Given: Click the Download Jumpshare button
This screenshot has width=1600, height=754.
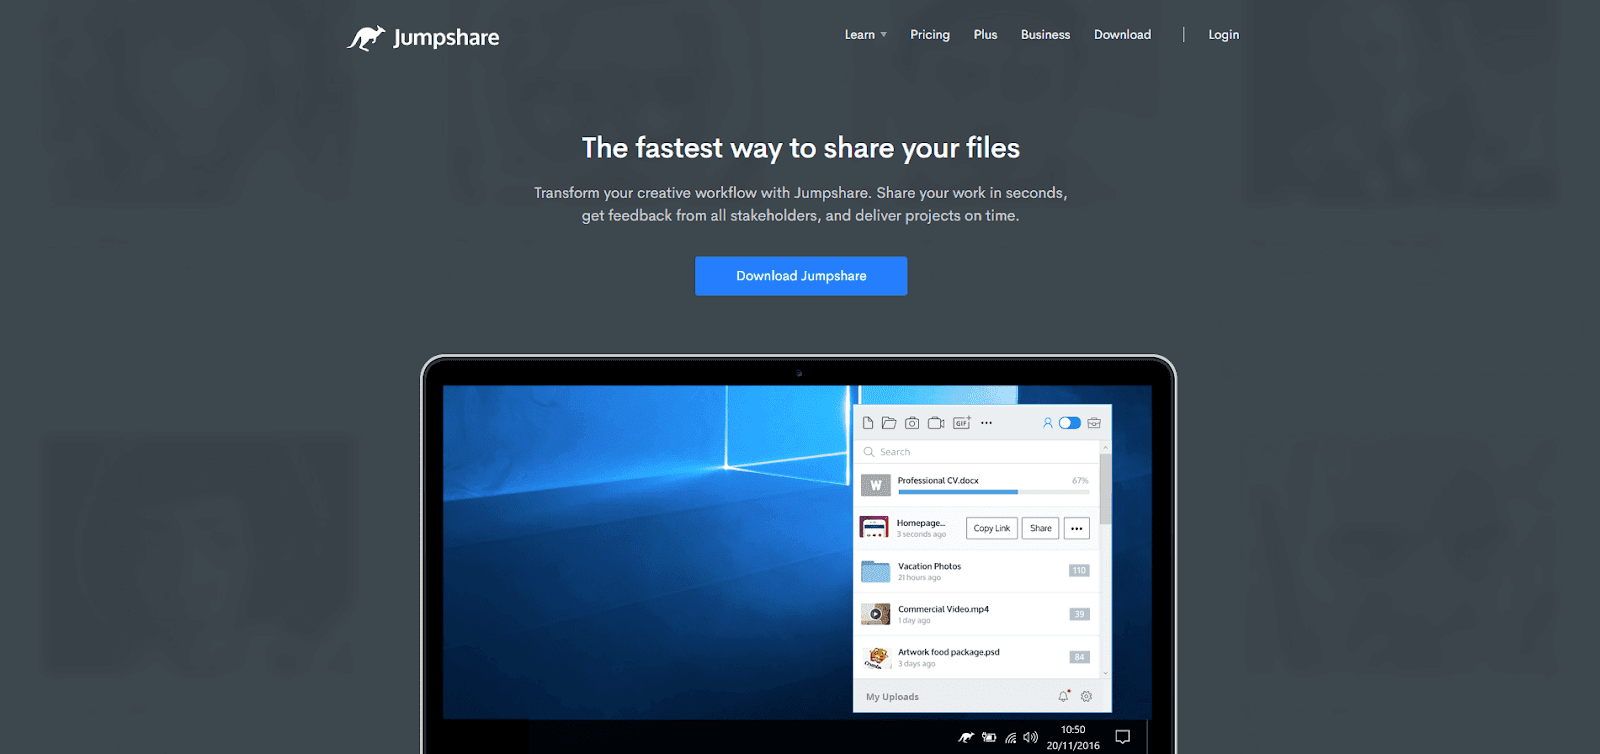Looking at the screenshot, I should tap(801, 276).
